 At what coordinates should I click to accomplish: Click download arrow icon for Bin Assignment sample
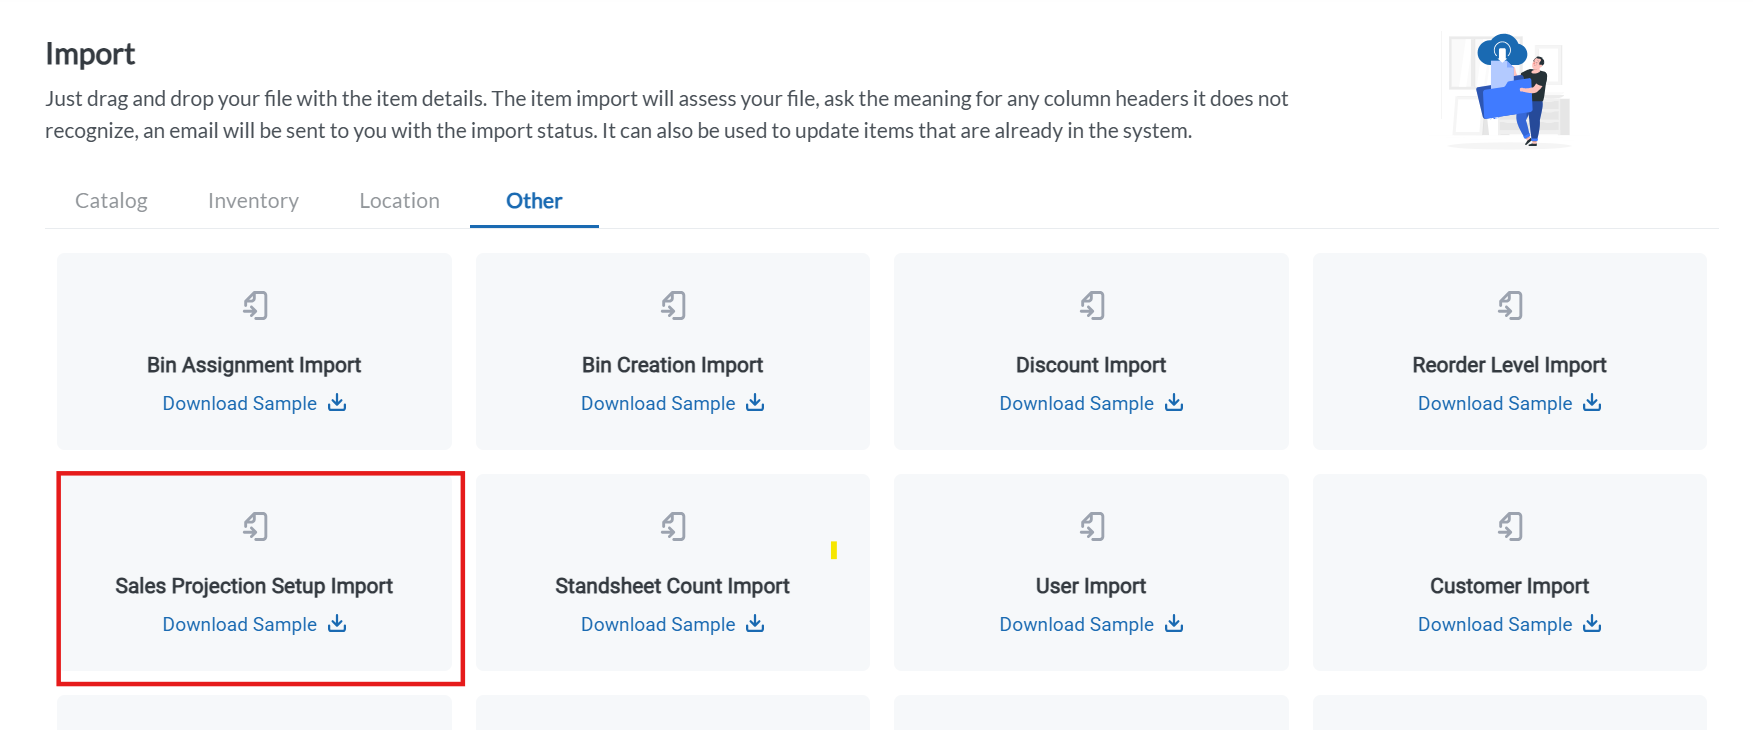[337, 402]
